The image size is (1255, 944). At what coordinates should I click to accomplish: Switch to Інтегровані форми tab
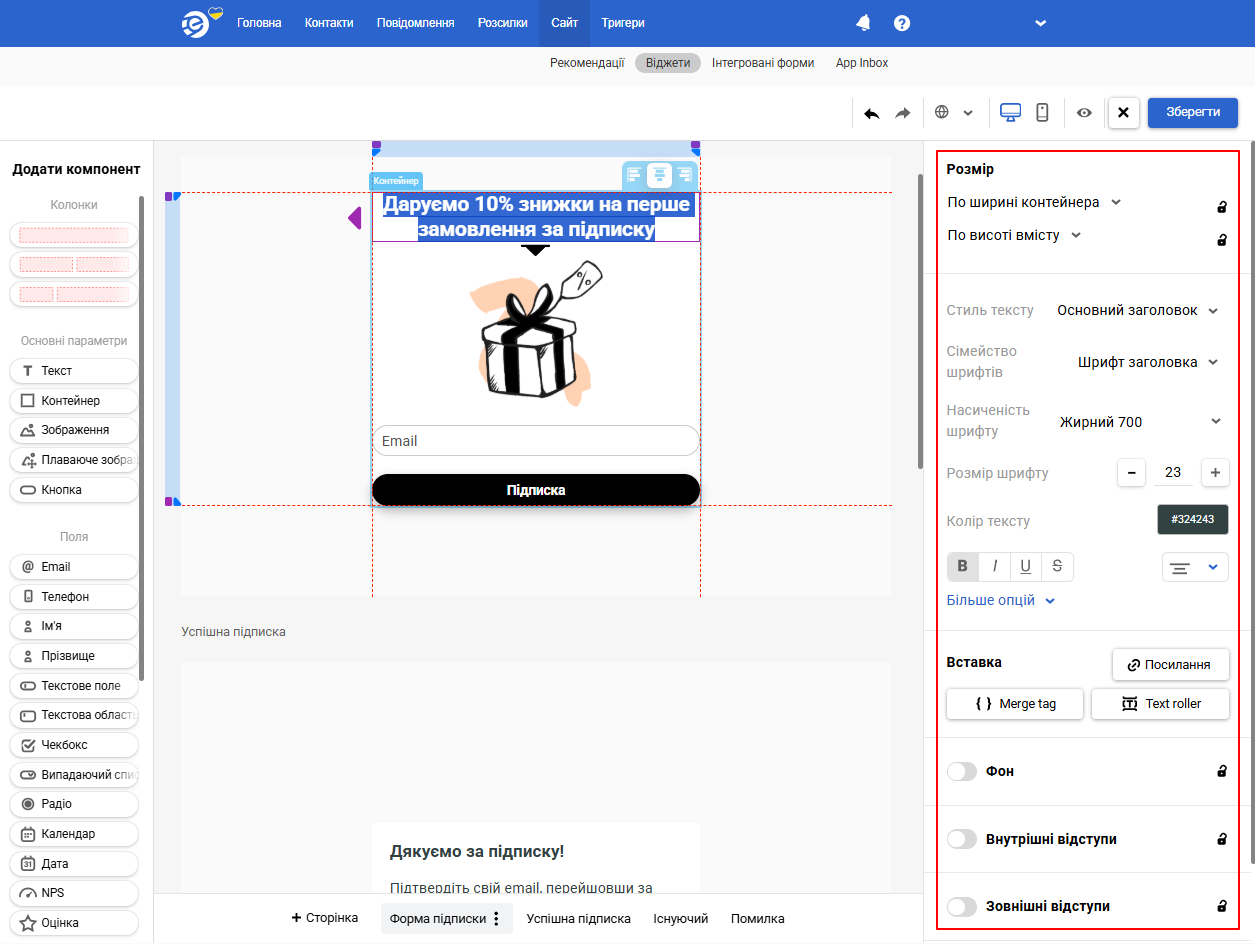[763, 63]
